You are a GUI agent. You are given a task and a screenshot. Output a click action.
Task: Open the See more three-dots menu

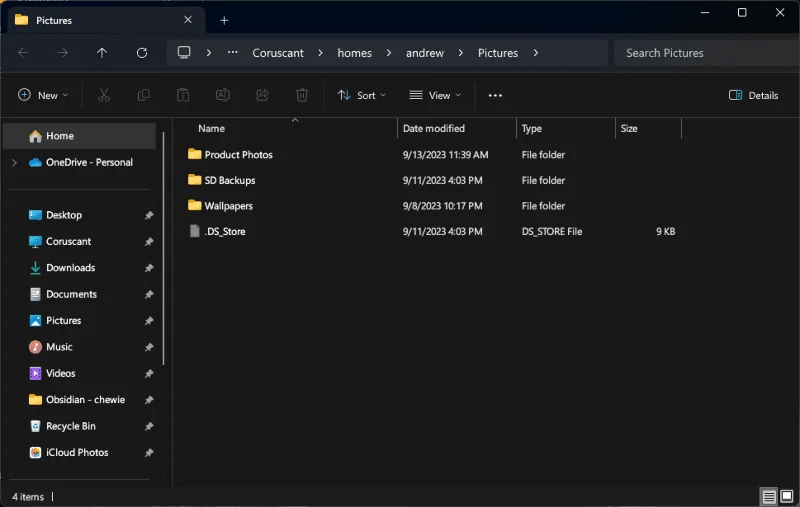pyautogui.click(x=495, y=95)
